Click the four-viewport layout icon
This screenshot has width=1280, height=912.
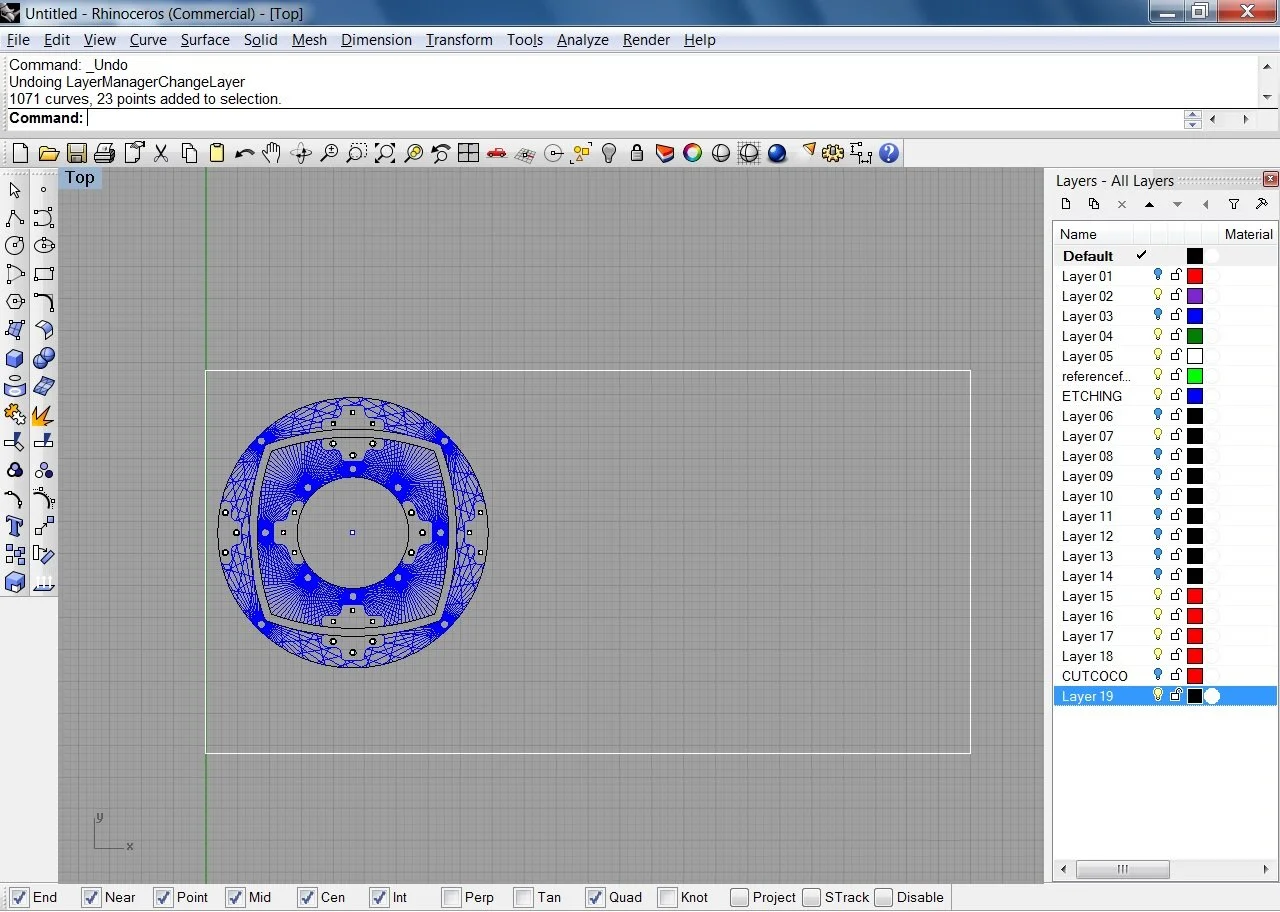[x=468, y=153]
